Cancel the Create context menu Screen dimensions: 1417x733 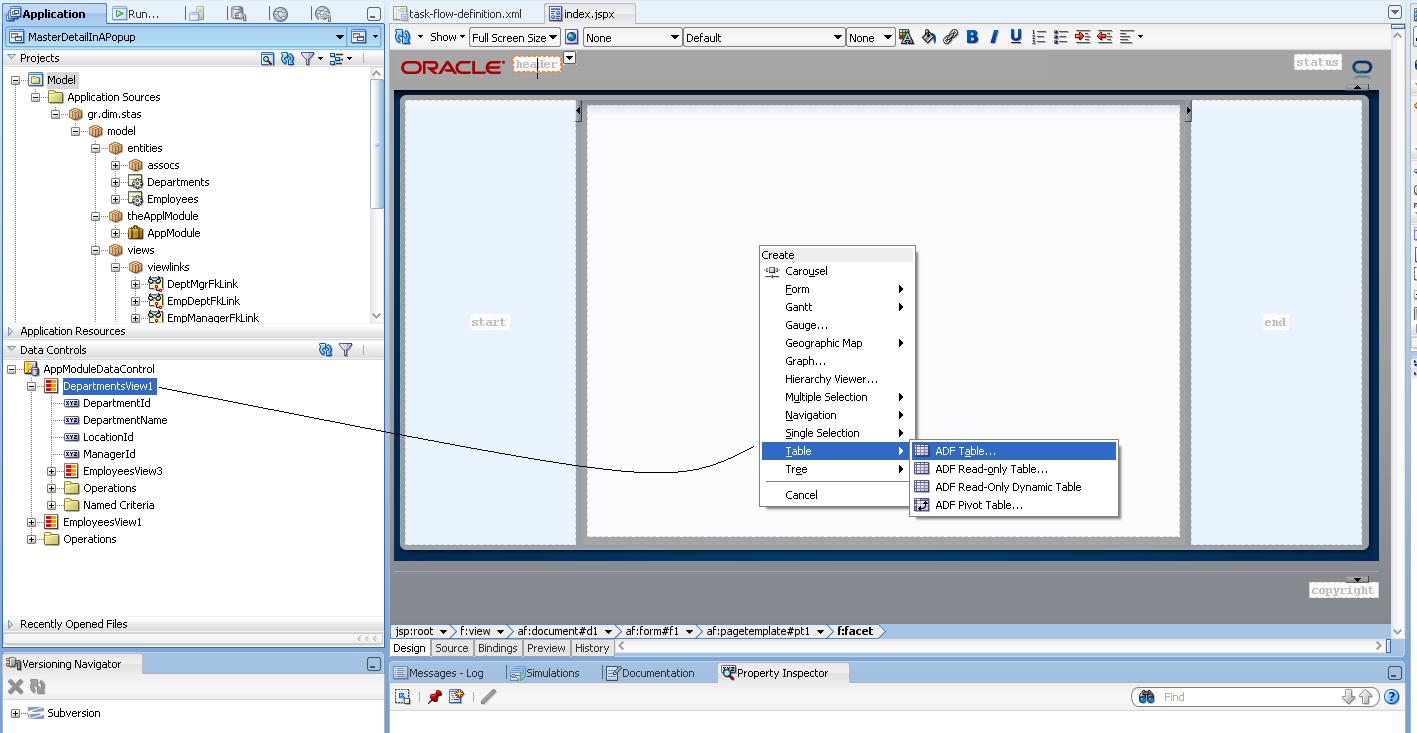pyautogui.click(x=800, y=494)
